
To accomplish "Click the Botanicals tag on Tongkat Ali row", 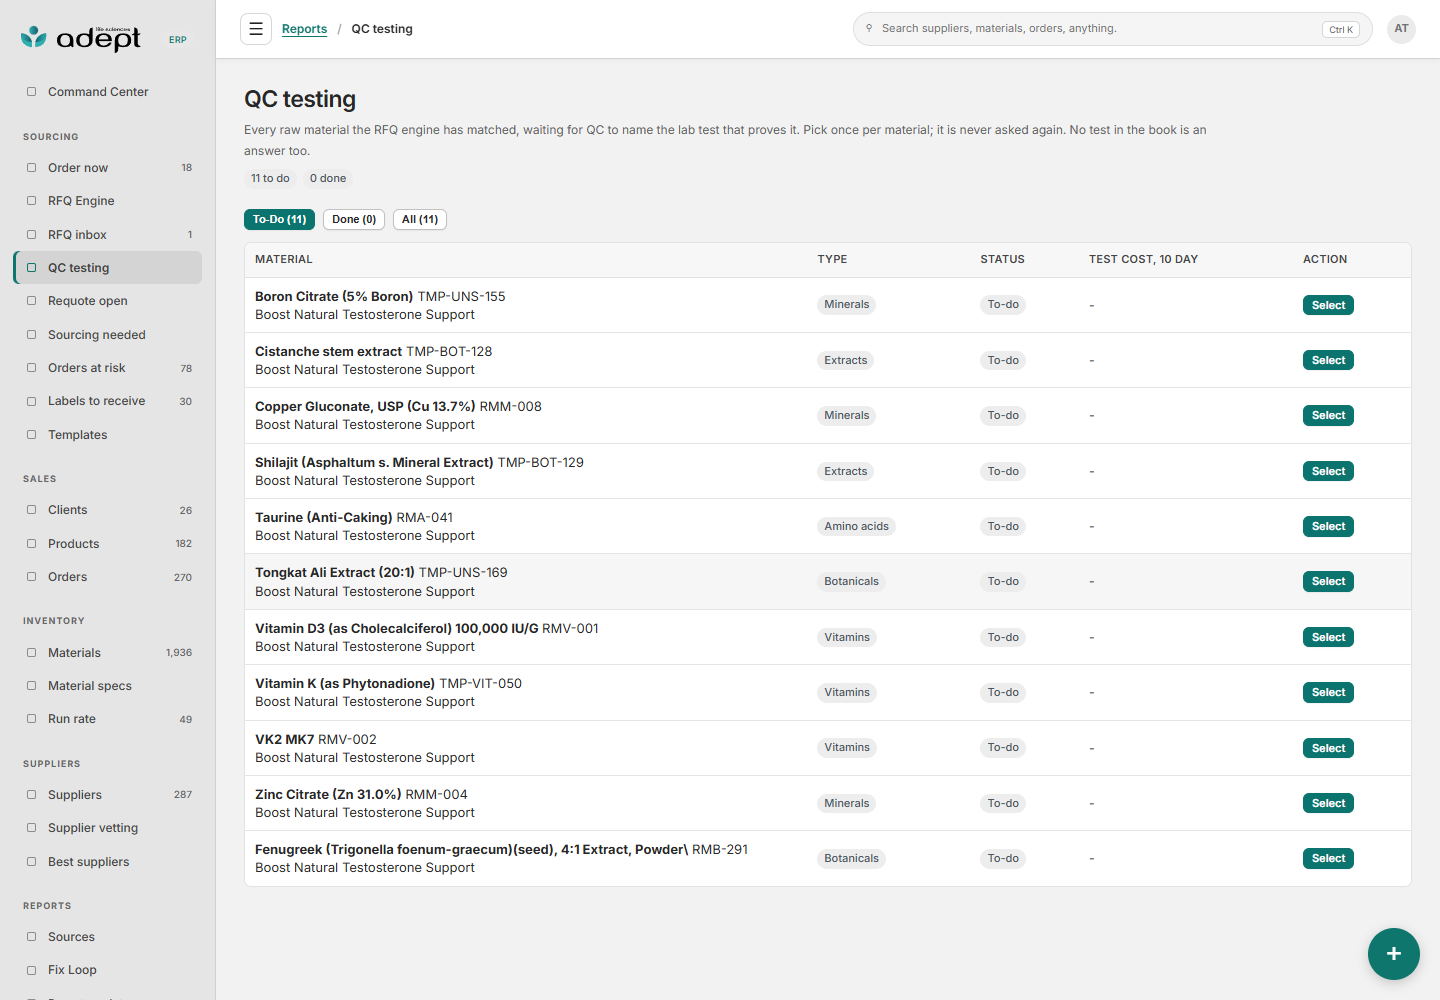I will pyautogui.click(x=851, y=581).
